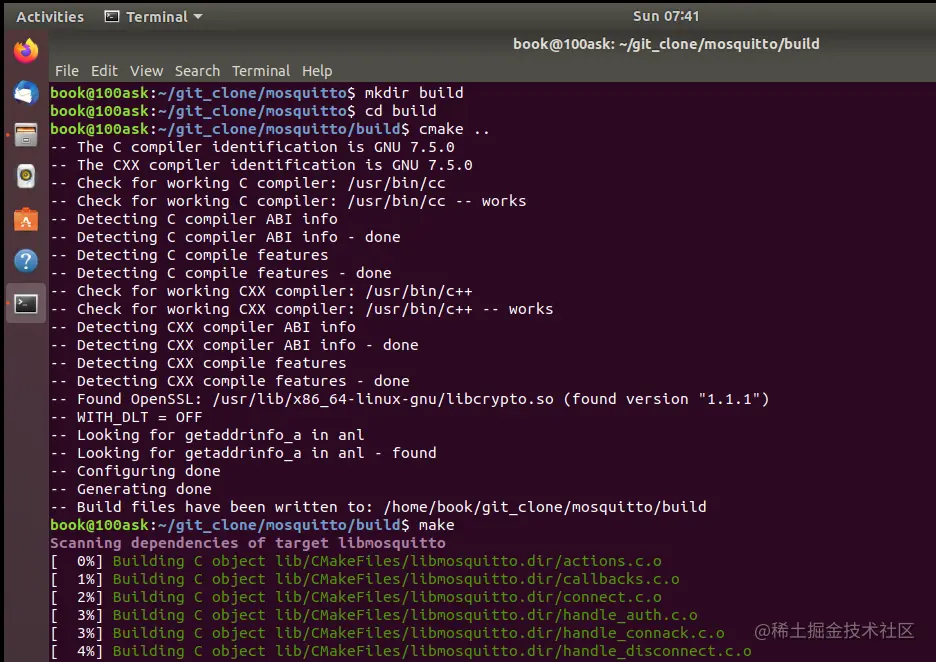Select the Terminal icon in dock
This screenshot has height=662, width=936.
[26, 304]
